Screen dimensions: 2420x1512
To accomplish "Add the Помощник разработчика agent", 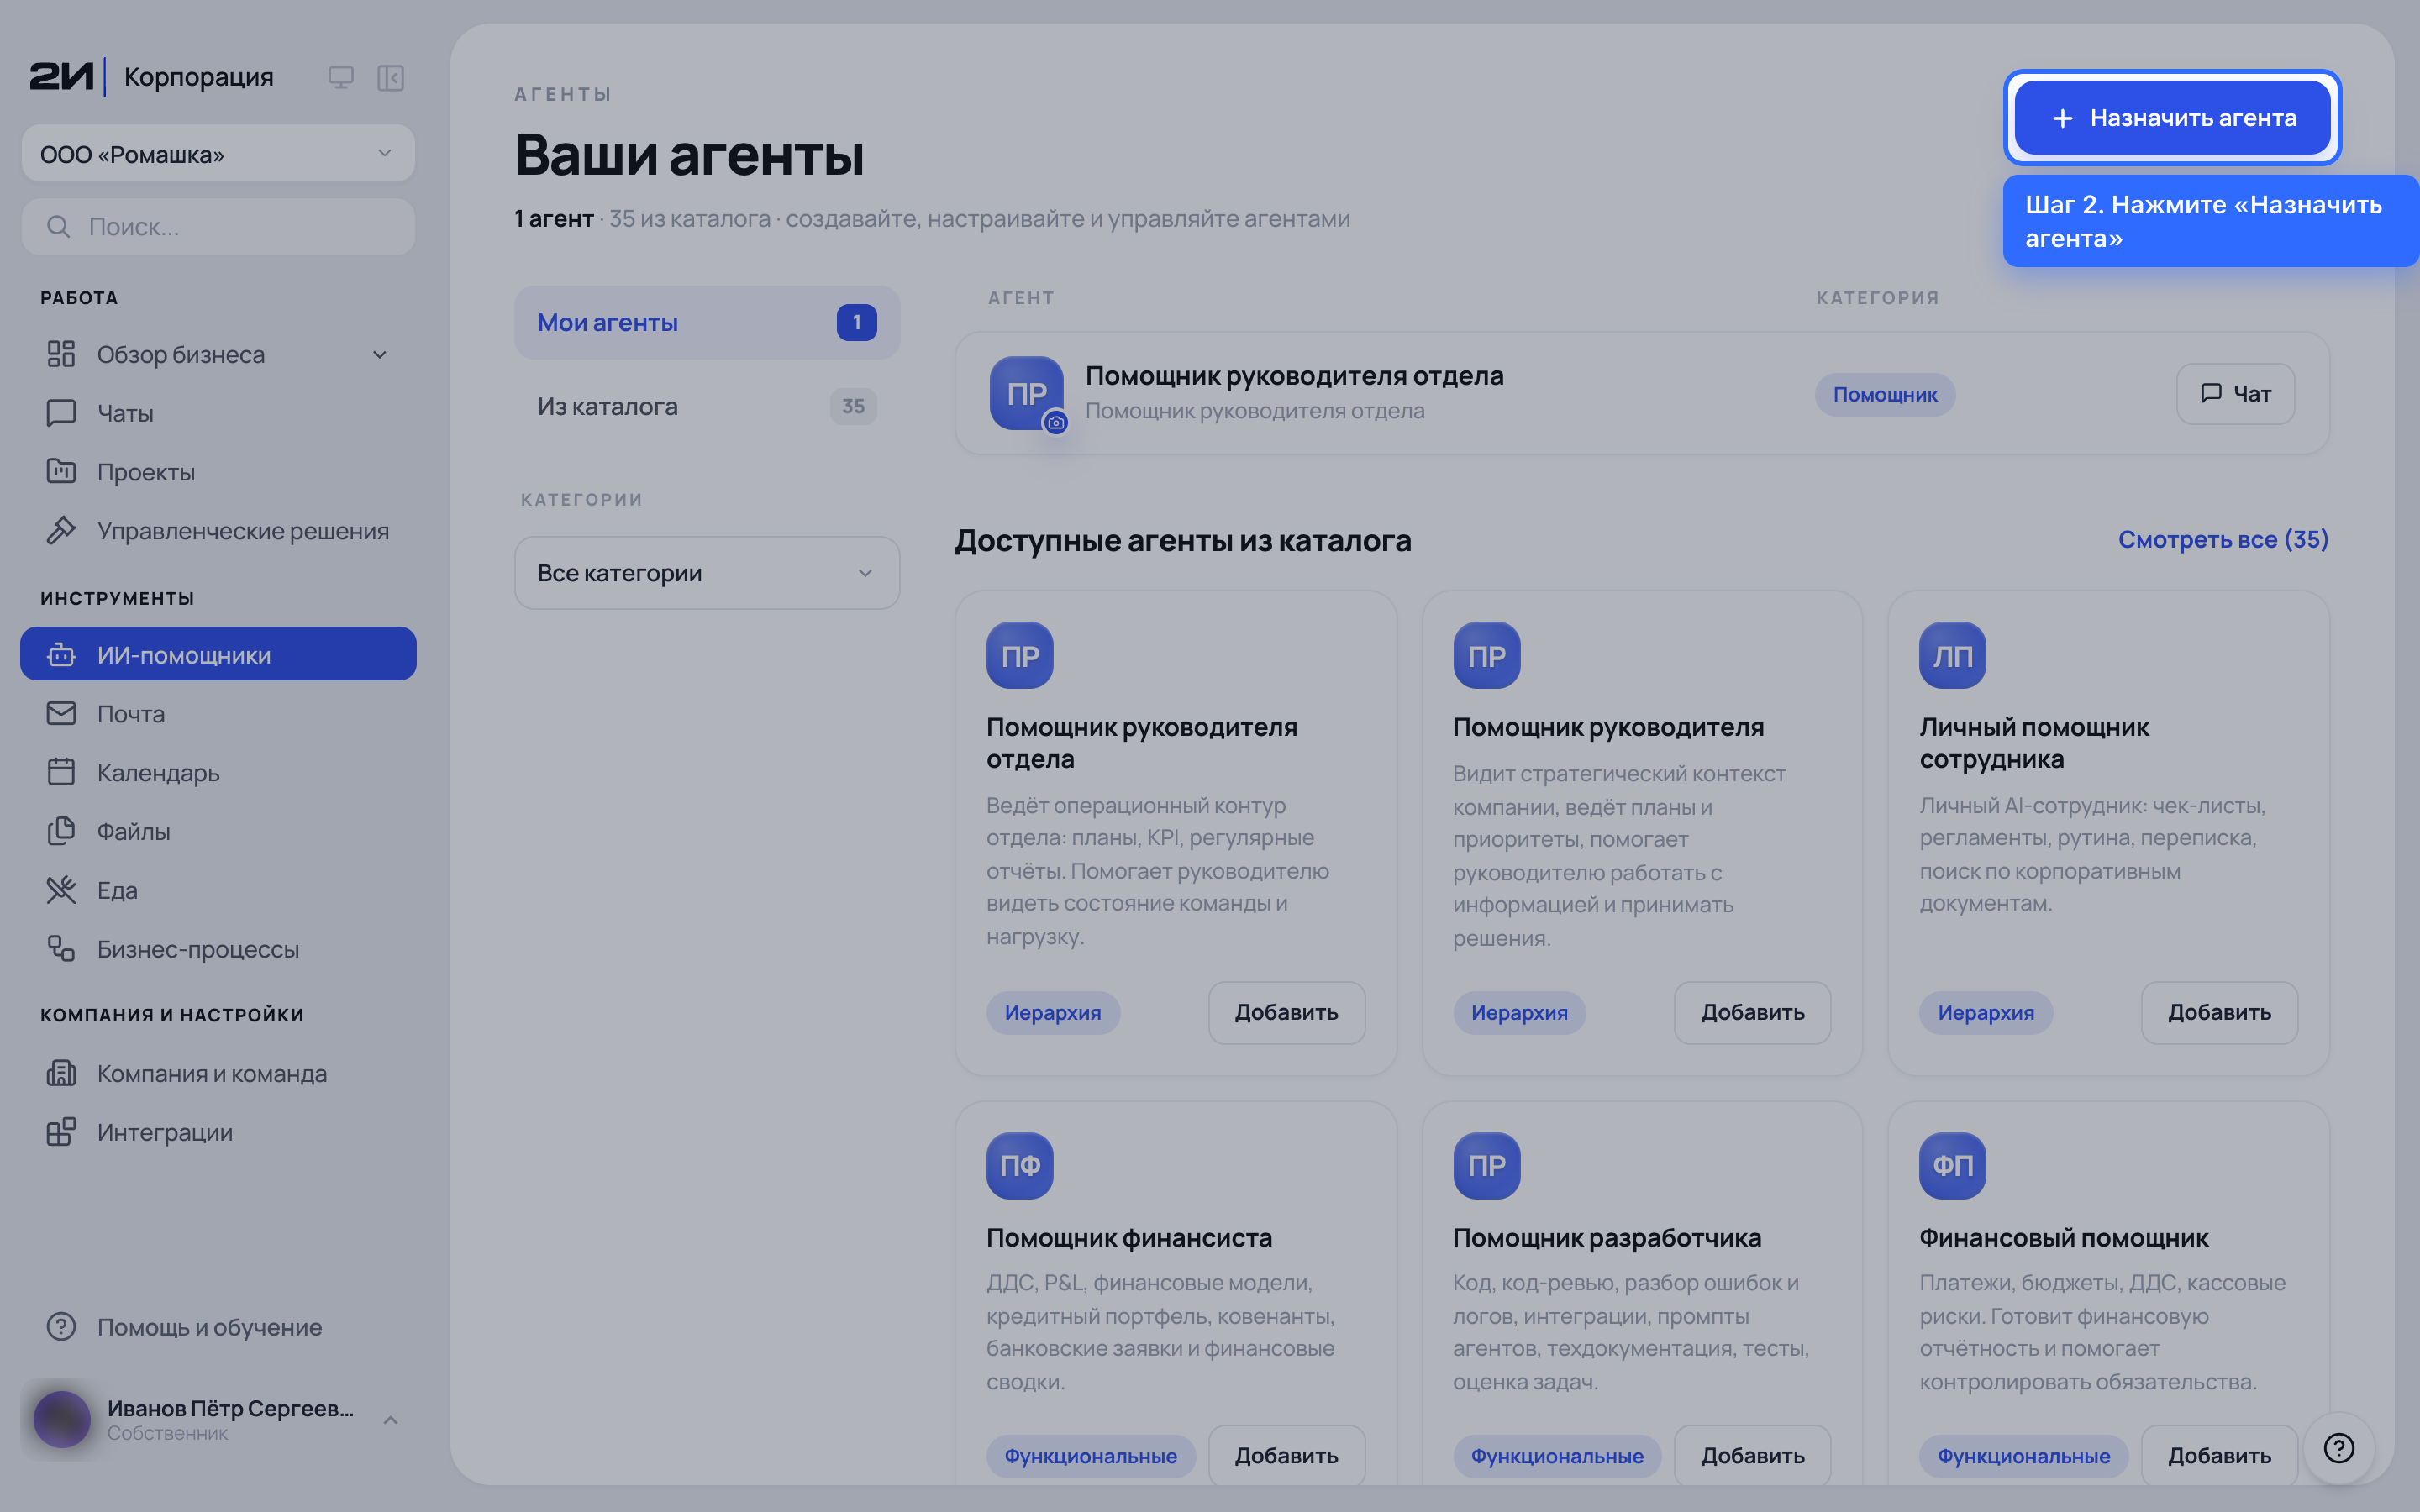I will 1752,1455.
